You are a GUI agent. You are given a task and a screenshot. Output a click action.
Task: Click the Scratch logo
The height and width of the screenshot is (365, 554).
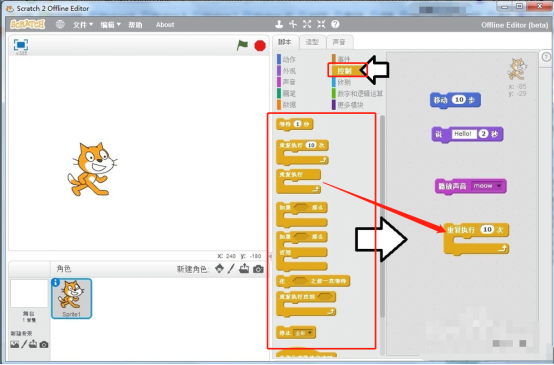[28, 24]
